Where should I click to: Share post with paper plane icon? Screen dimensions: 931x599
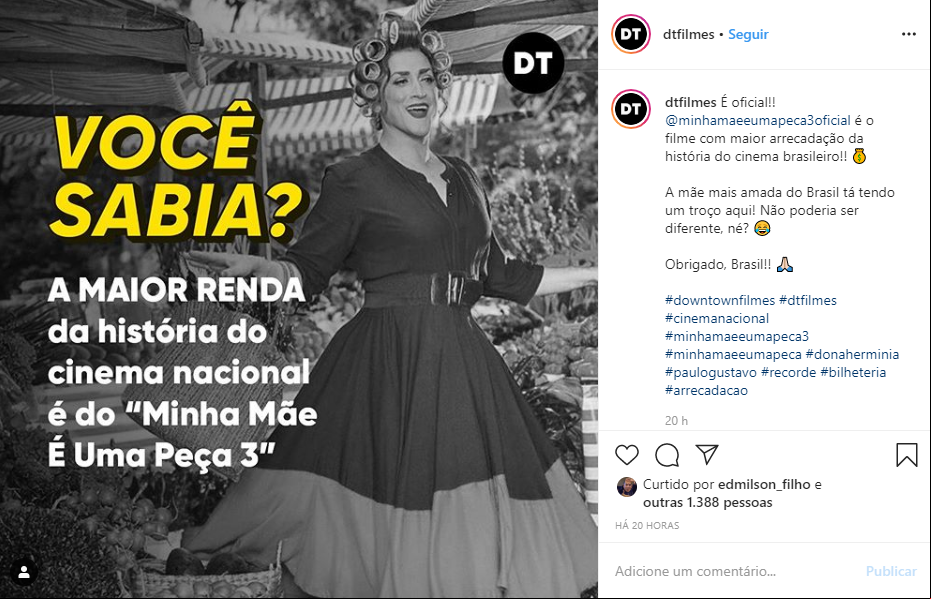pyautogui.click(x=707, y=454)
